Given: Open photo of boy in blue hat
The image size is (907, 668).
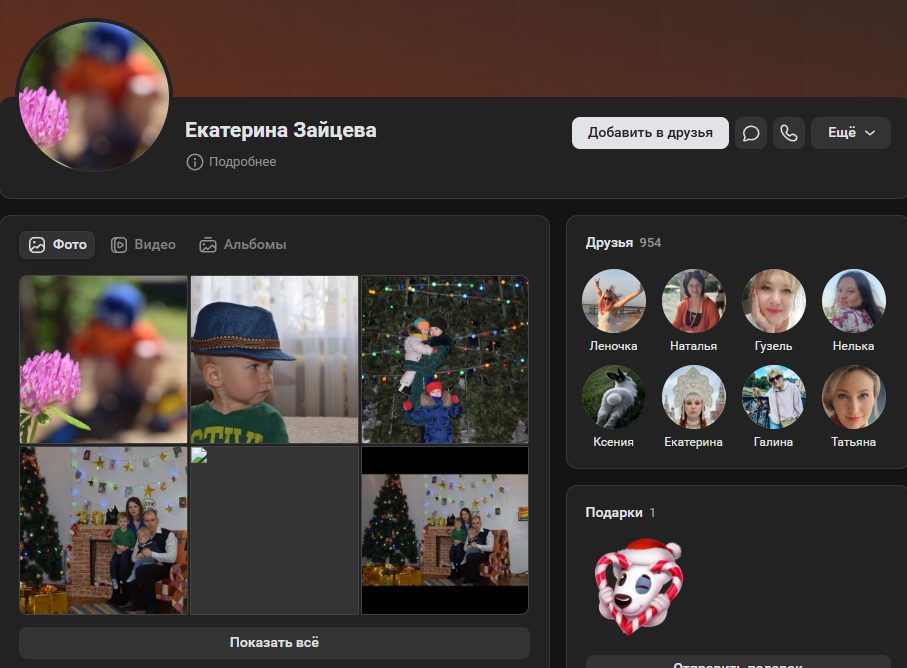Looking at the screenshot, I should point(274,359).
